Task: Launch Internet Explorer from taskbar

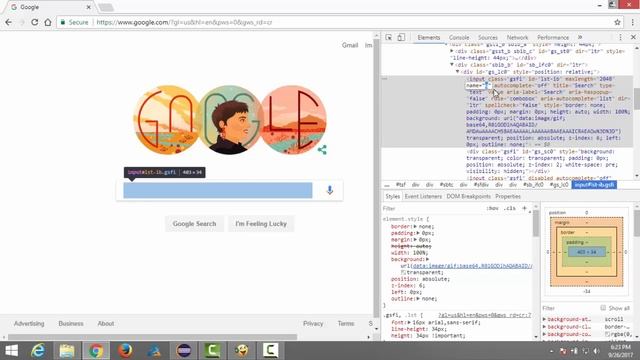Action: 38,351
